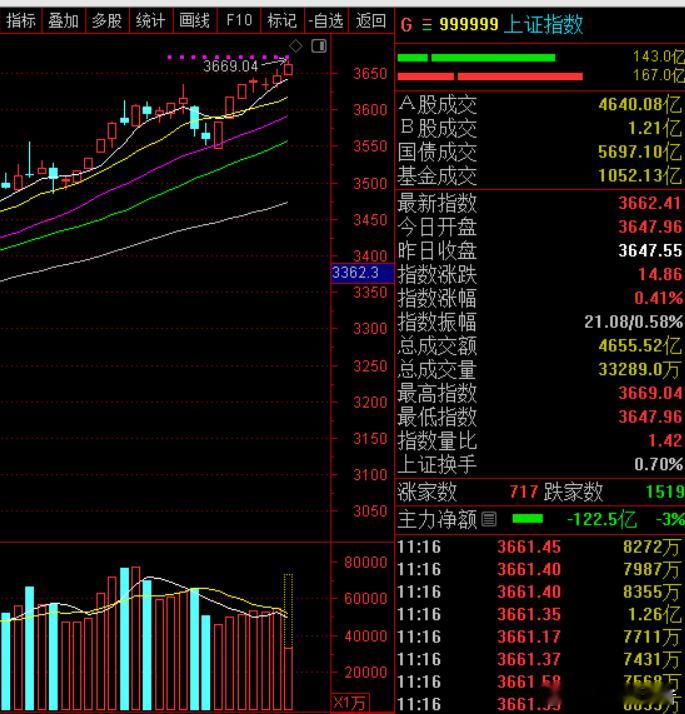Select the tick row priced 3661.17
This screenshot has height=714, width=685.
(x=540, y=637)
